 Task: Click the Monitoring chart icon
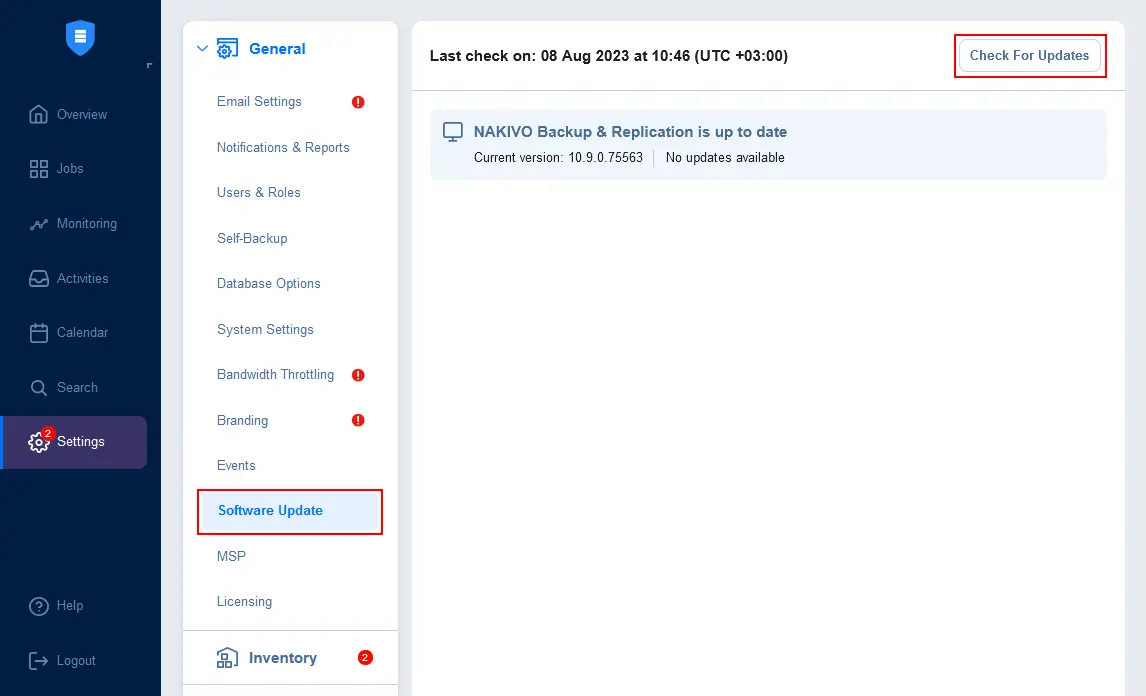(39, 224)
